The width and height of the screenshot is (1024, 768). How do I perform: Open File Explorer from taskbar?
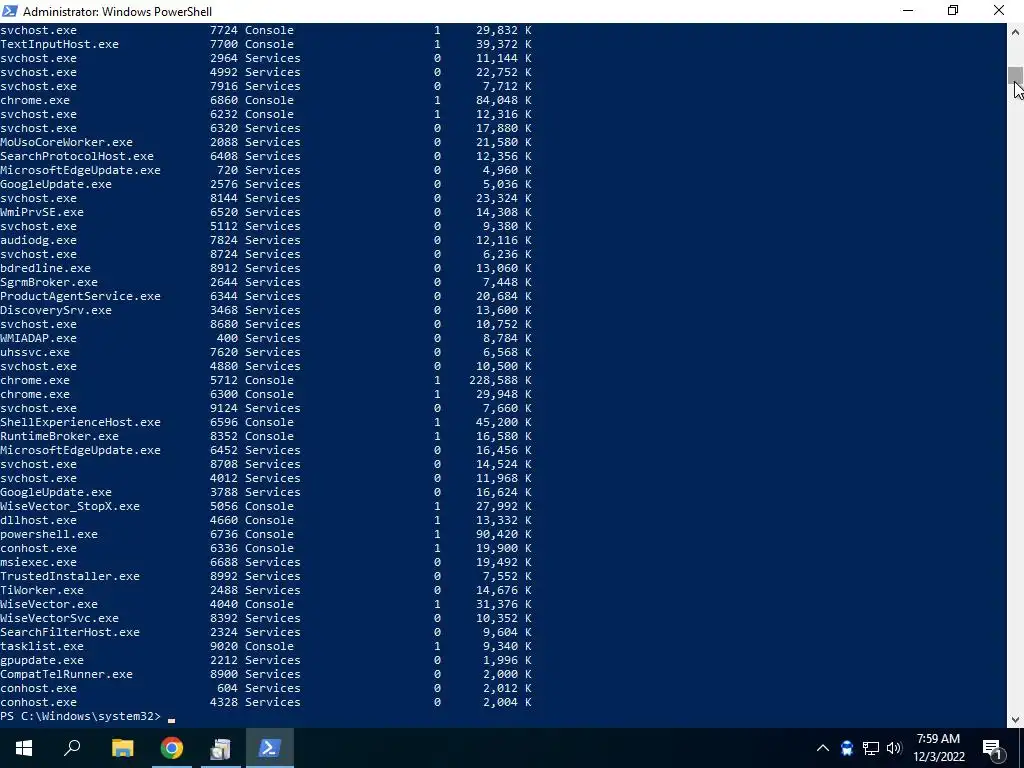[122, 748]
